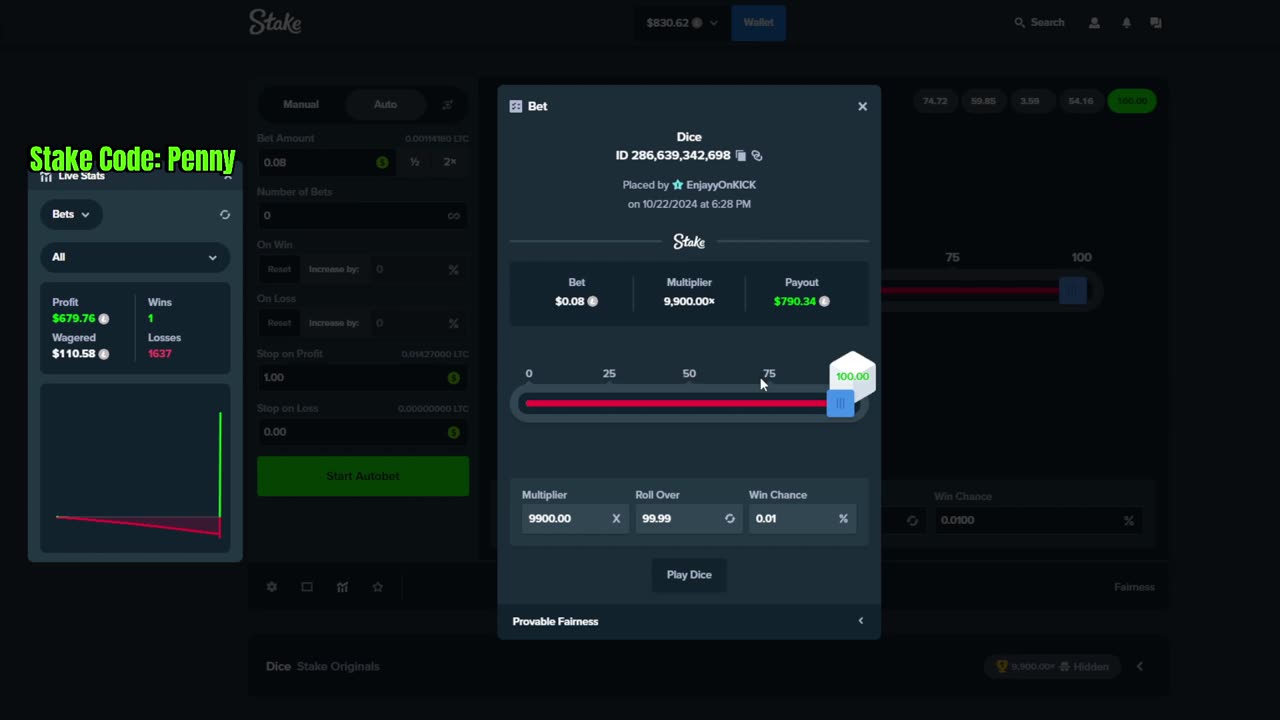Screen dimensions: 1280x720
Task: Copy the bet ID with clipboard icon
Action: point(741,155)
